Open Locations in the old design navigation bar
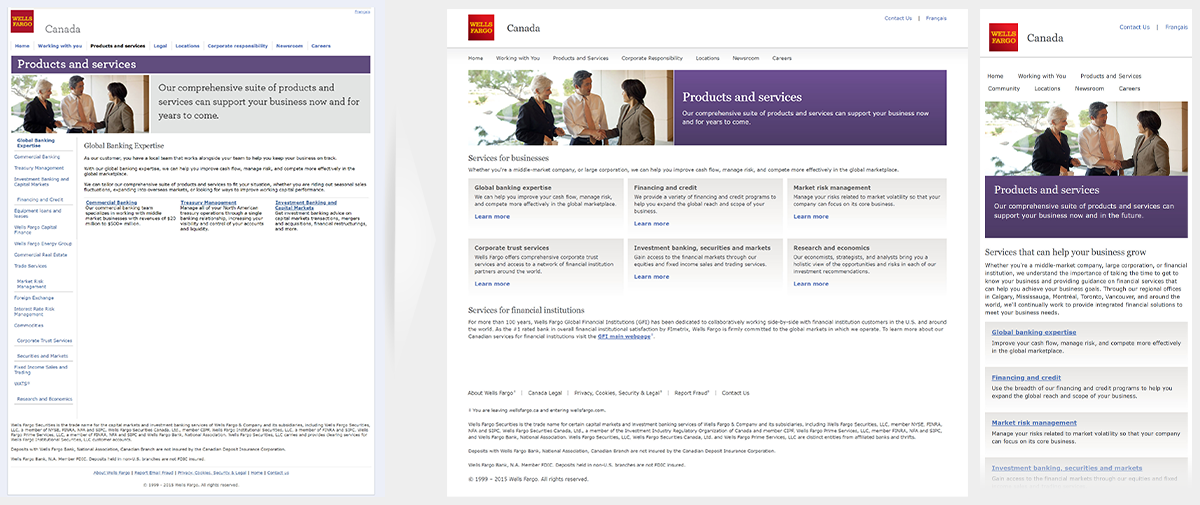 pyautogui.click(x=187, y=46)
